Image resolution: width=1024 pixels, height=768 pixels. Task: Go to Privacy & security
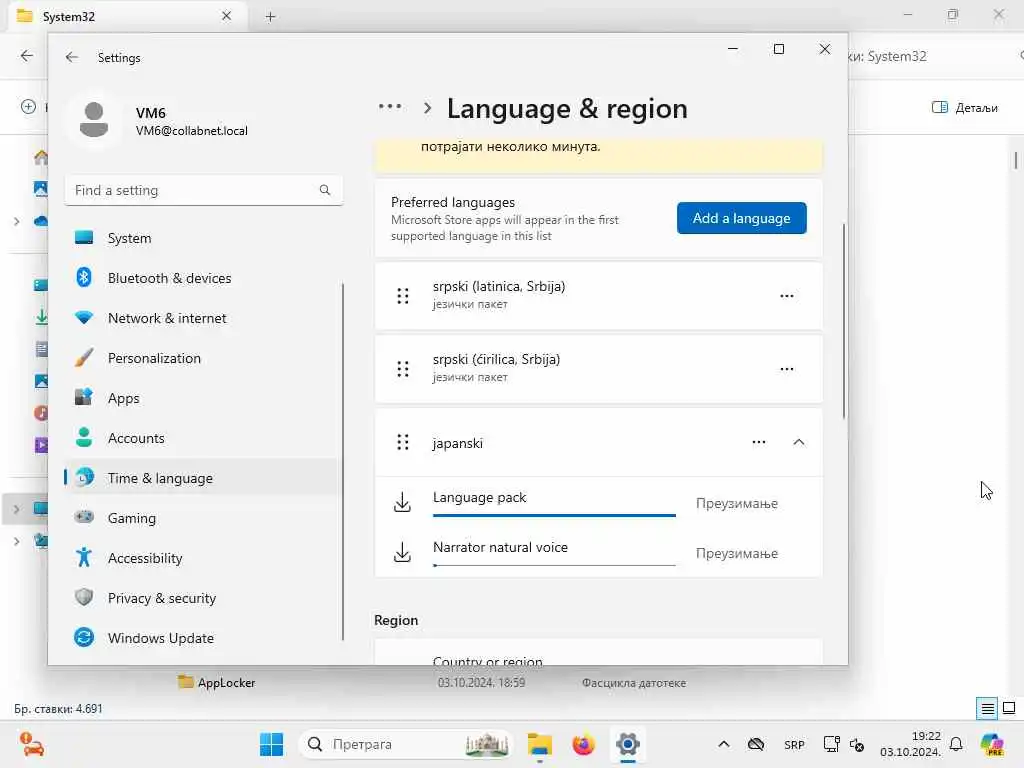[x=204, y=598]
